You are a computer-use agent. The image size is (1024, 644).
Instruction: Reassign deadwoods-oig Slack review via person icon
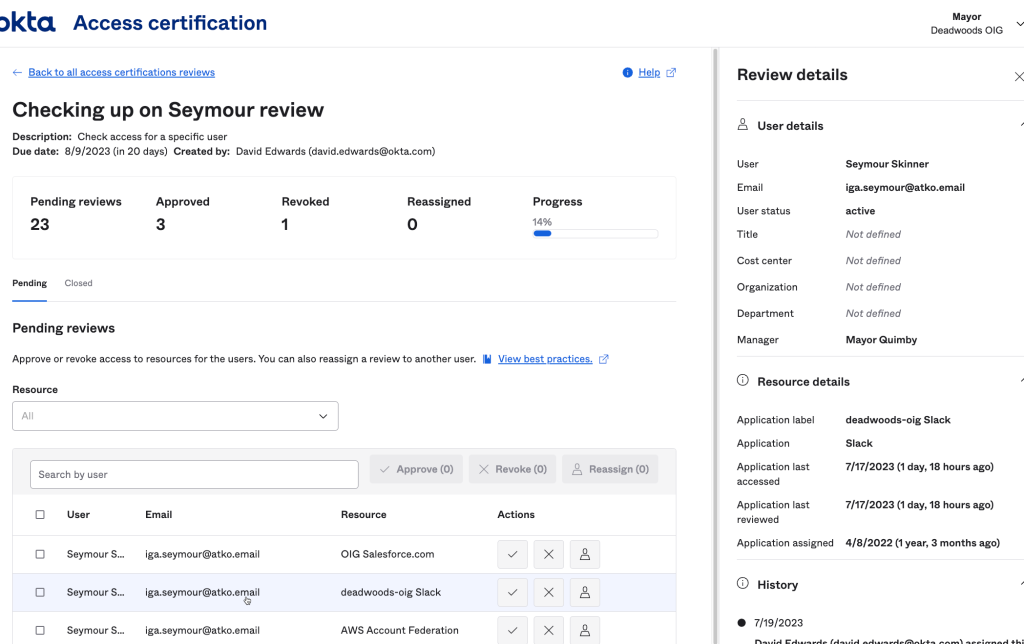tap(585, 592)
